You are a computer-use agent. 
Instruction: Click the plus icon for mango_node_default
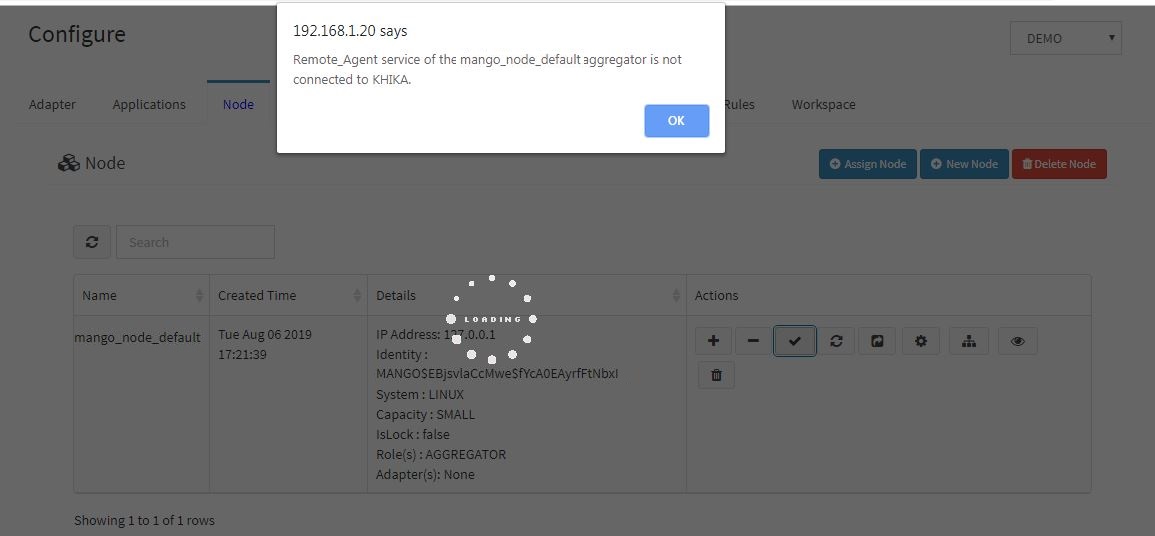(x=713, y=341)
